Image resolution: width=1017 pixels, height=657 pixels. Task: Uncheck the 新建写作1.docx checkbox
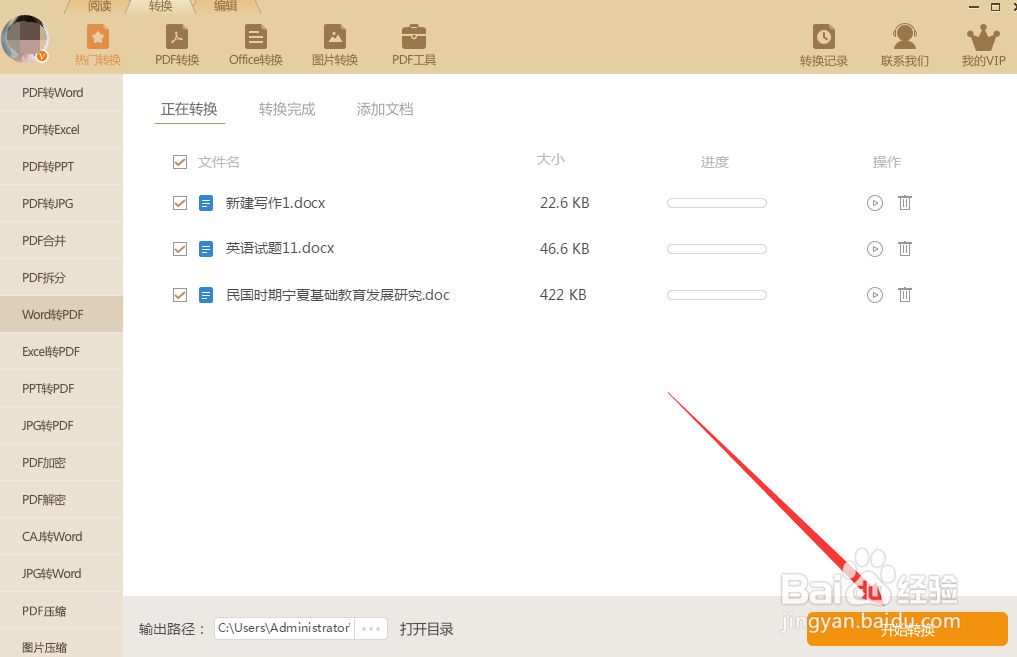[180, 202]
